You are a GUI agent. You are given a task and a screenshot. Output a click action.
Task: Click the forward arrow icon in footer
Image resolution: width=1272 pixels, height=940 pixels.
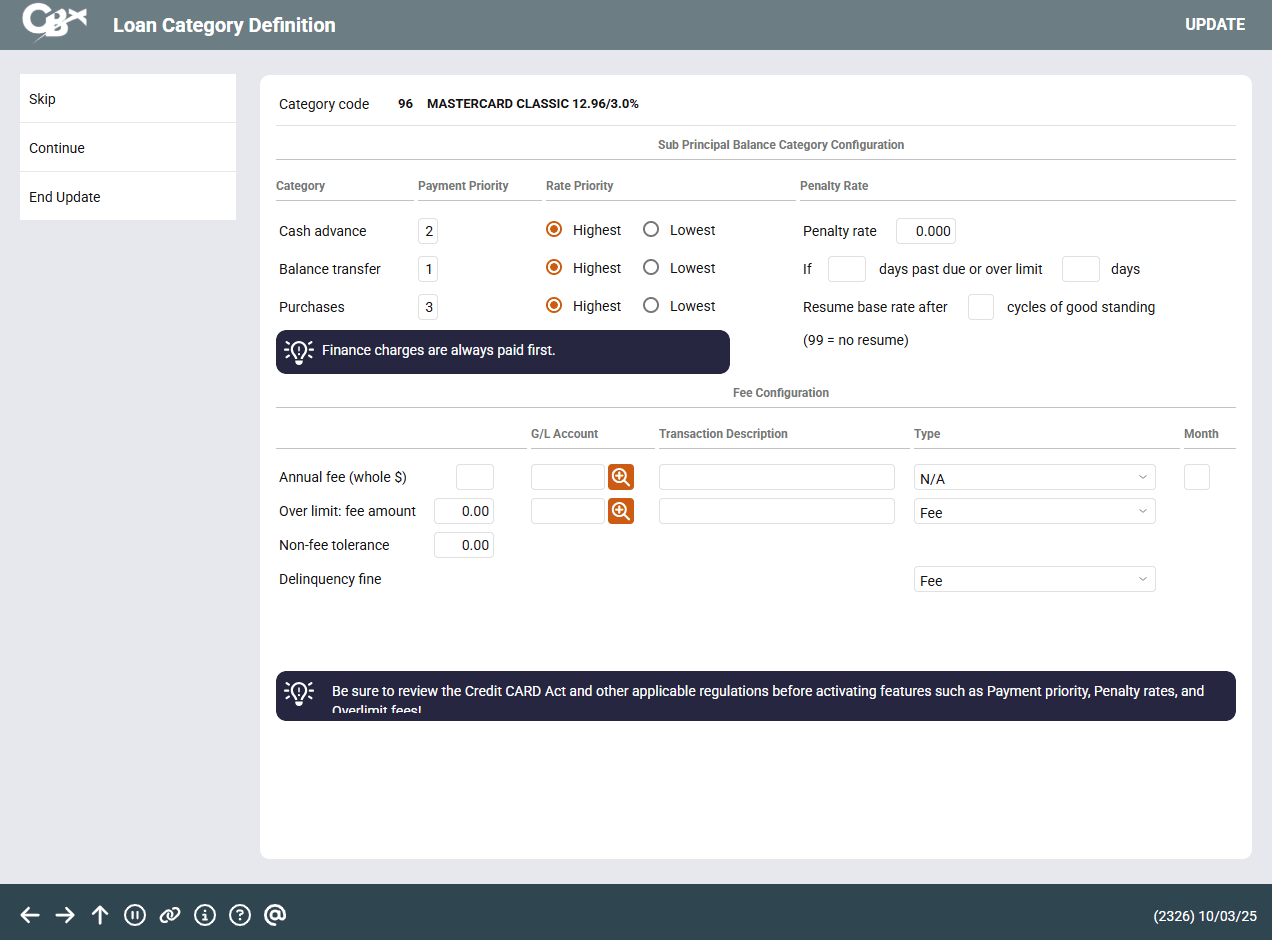(65, 915)
